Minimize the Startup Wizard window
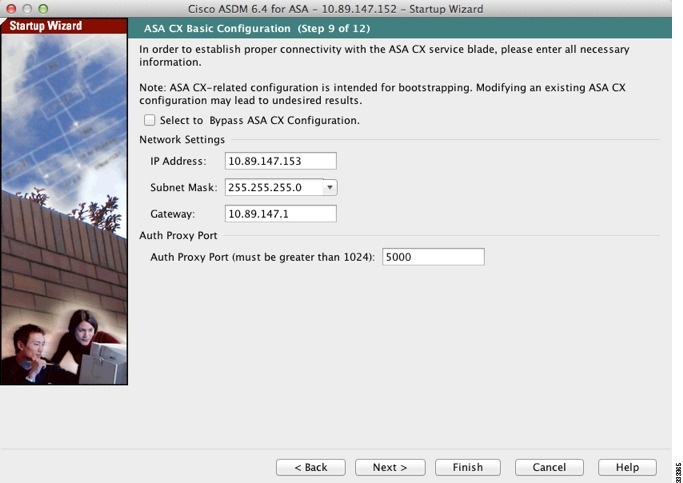 coord(27,9)
